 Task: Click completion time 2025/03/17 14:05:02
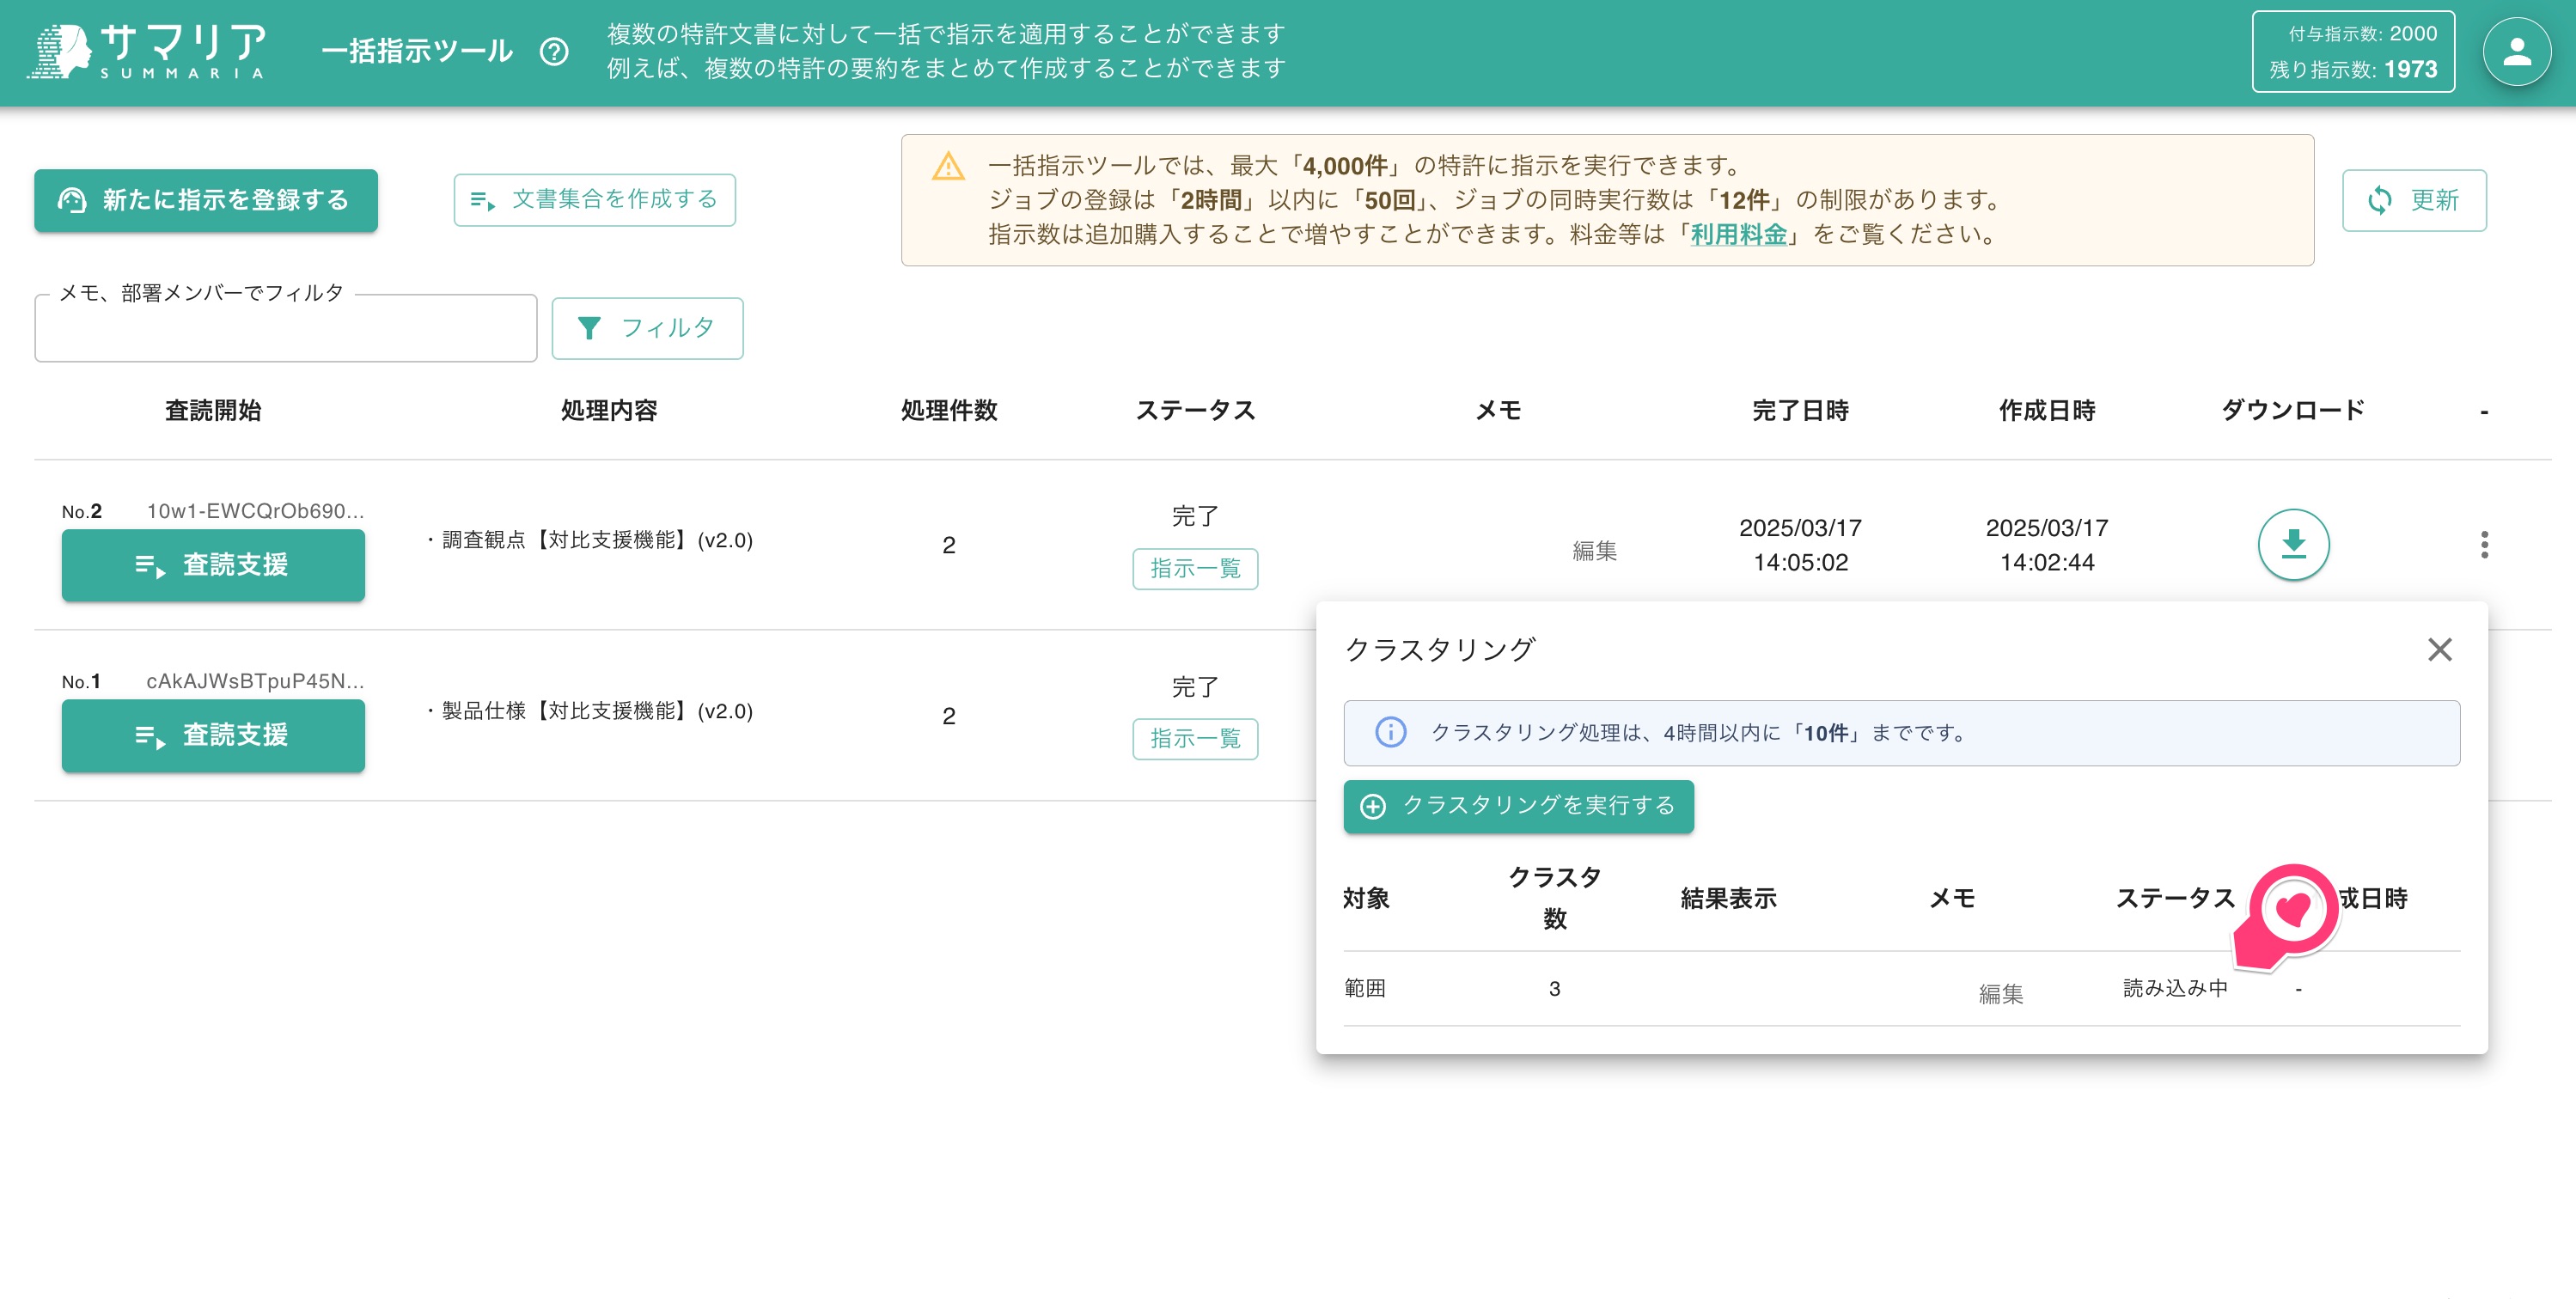coord(1800,545)
